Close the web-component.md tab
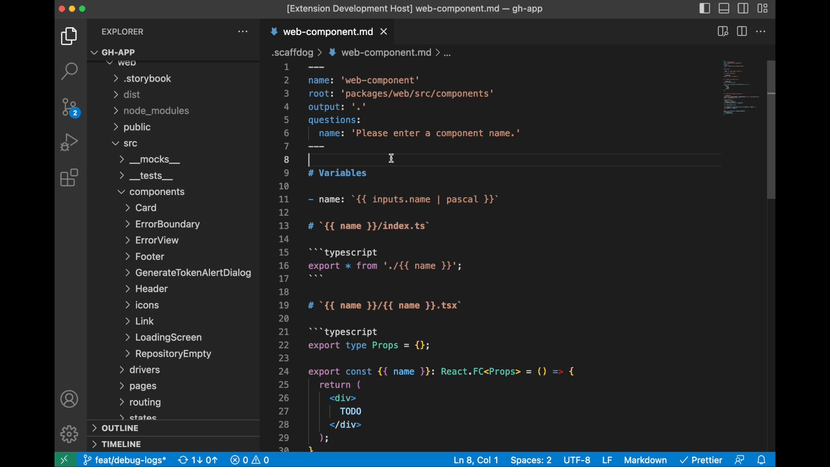The height and width of the screenshot is (467, 830). click(x=384, y=32)
